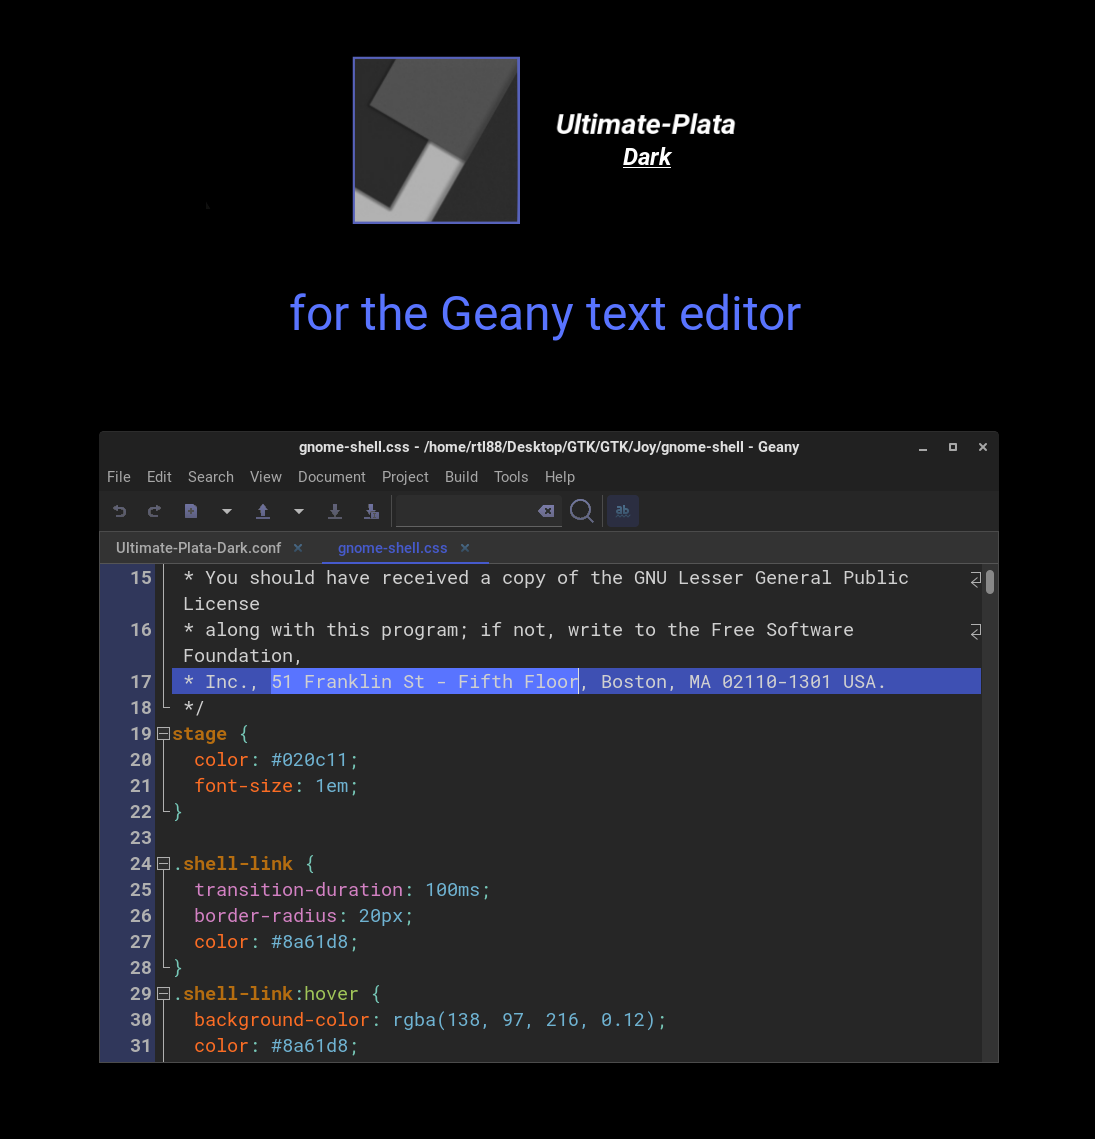This screenshot has height=1139, width=1095.
Task: Click the 'stage' selector on line 19
Action: coord(199,734)
